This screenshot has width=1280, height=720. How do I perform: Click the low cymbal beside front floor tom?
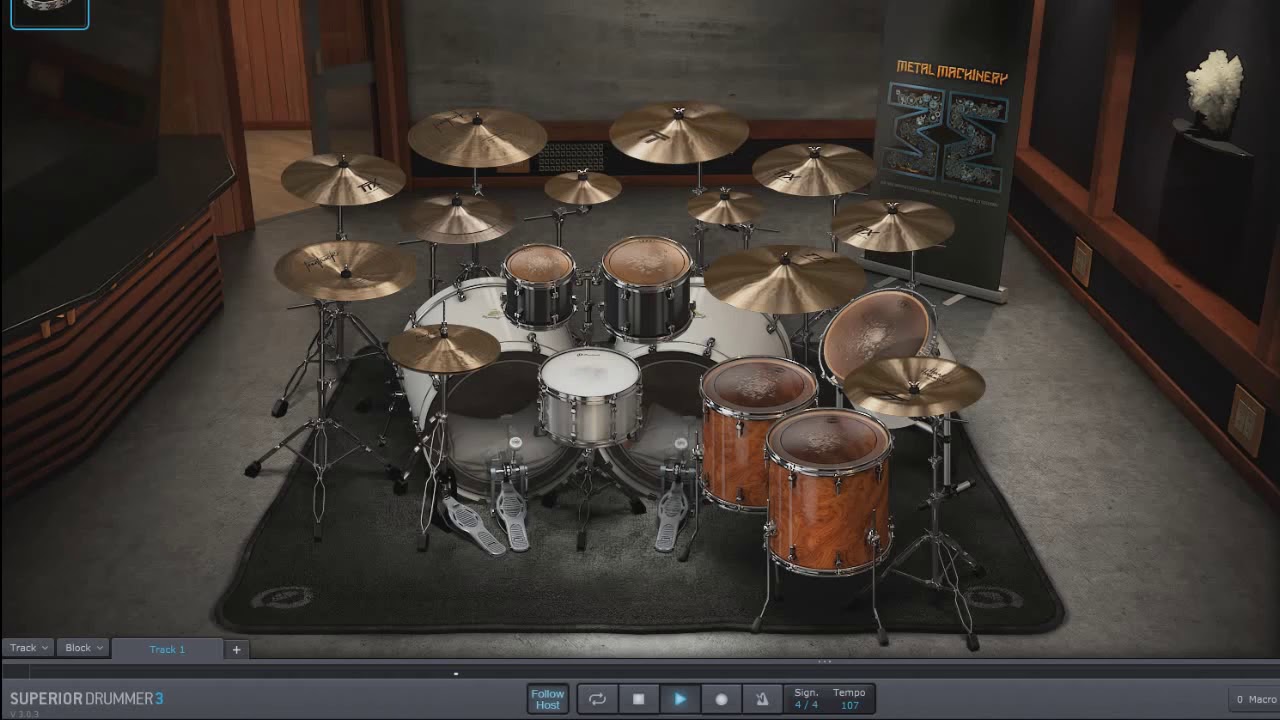coord(914,386)
